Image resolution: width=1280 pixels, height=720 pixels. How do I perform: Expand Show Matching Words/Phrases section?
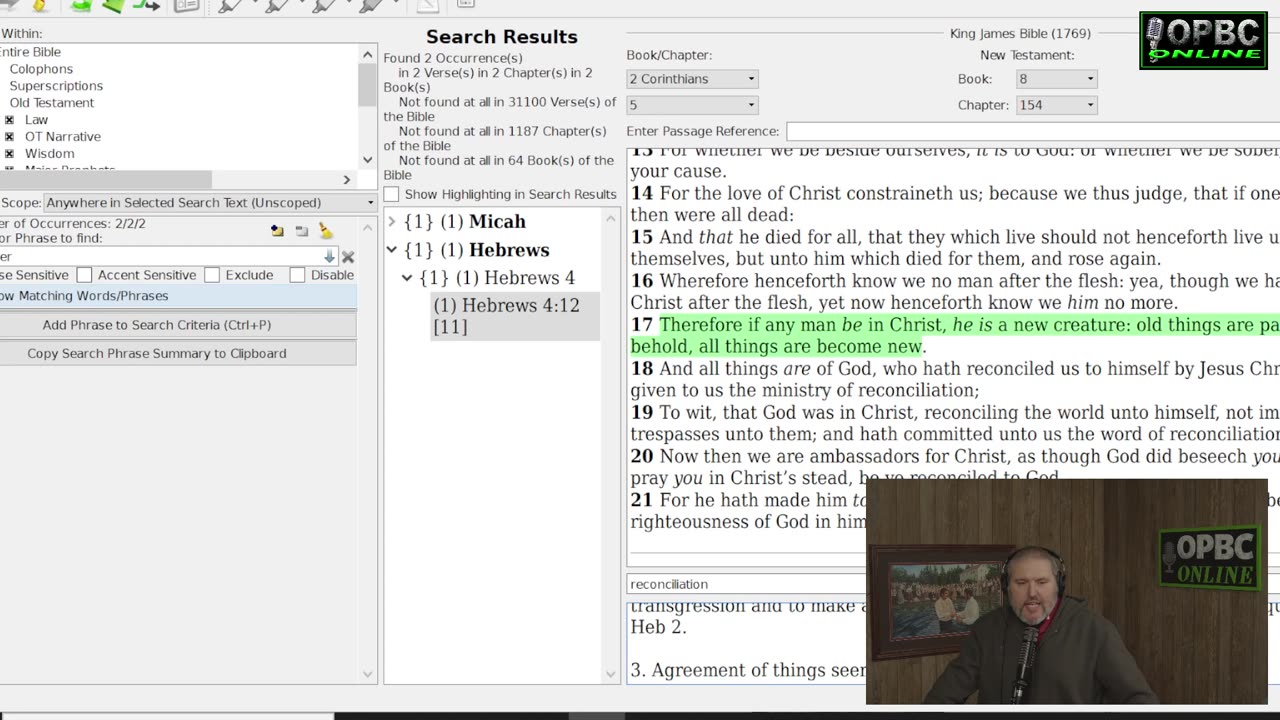point(178,296)
